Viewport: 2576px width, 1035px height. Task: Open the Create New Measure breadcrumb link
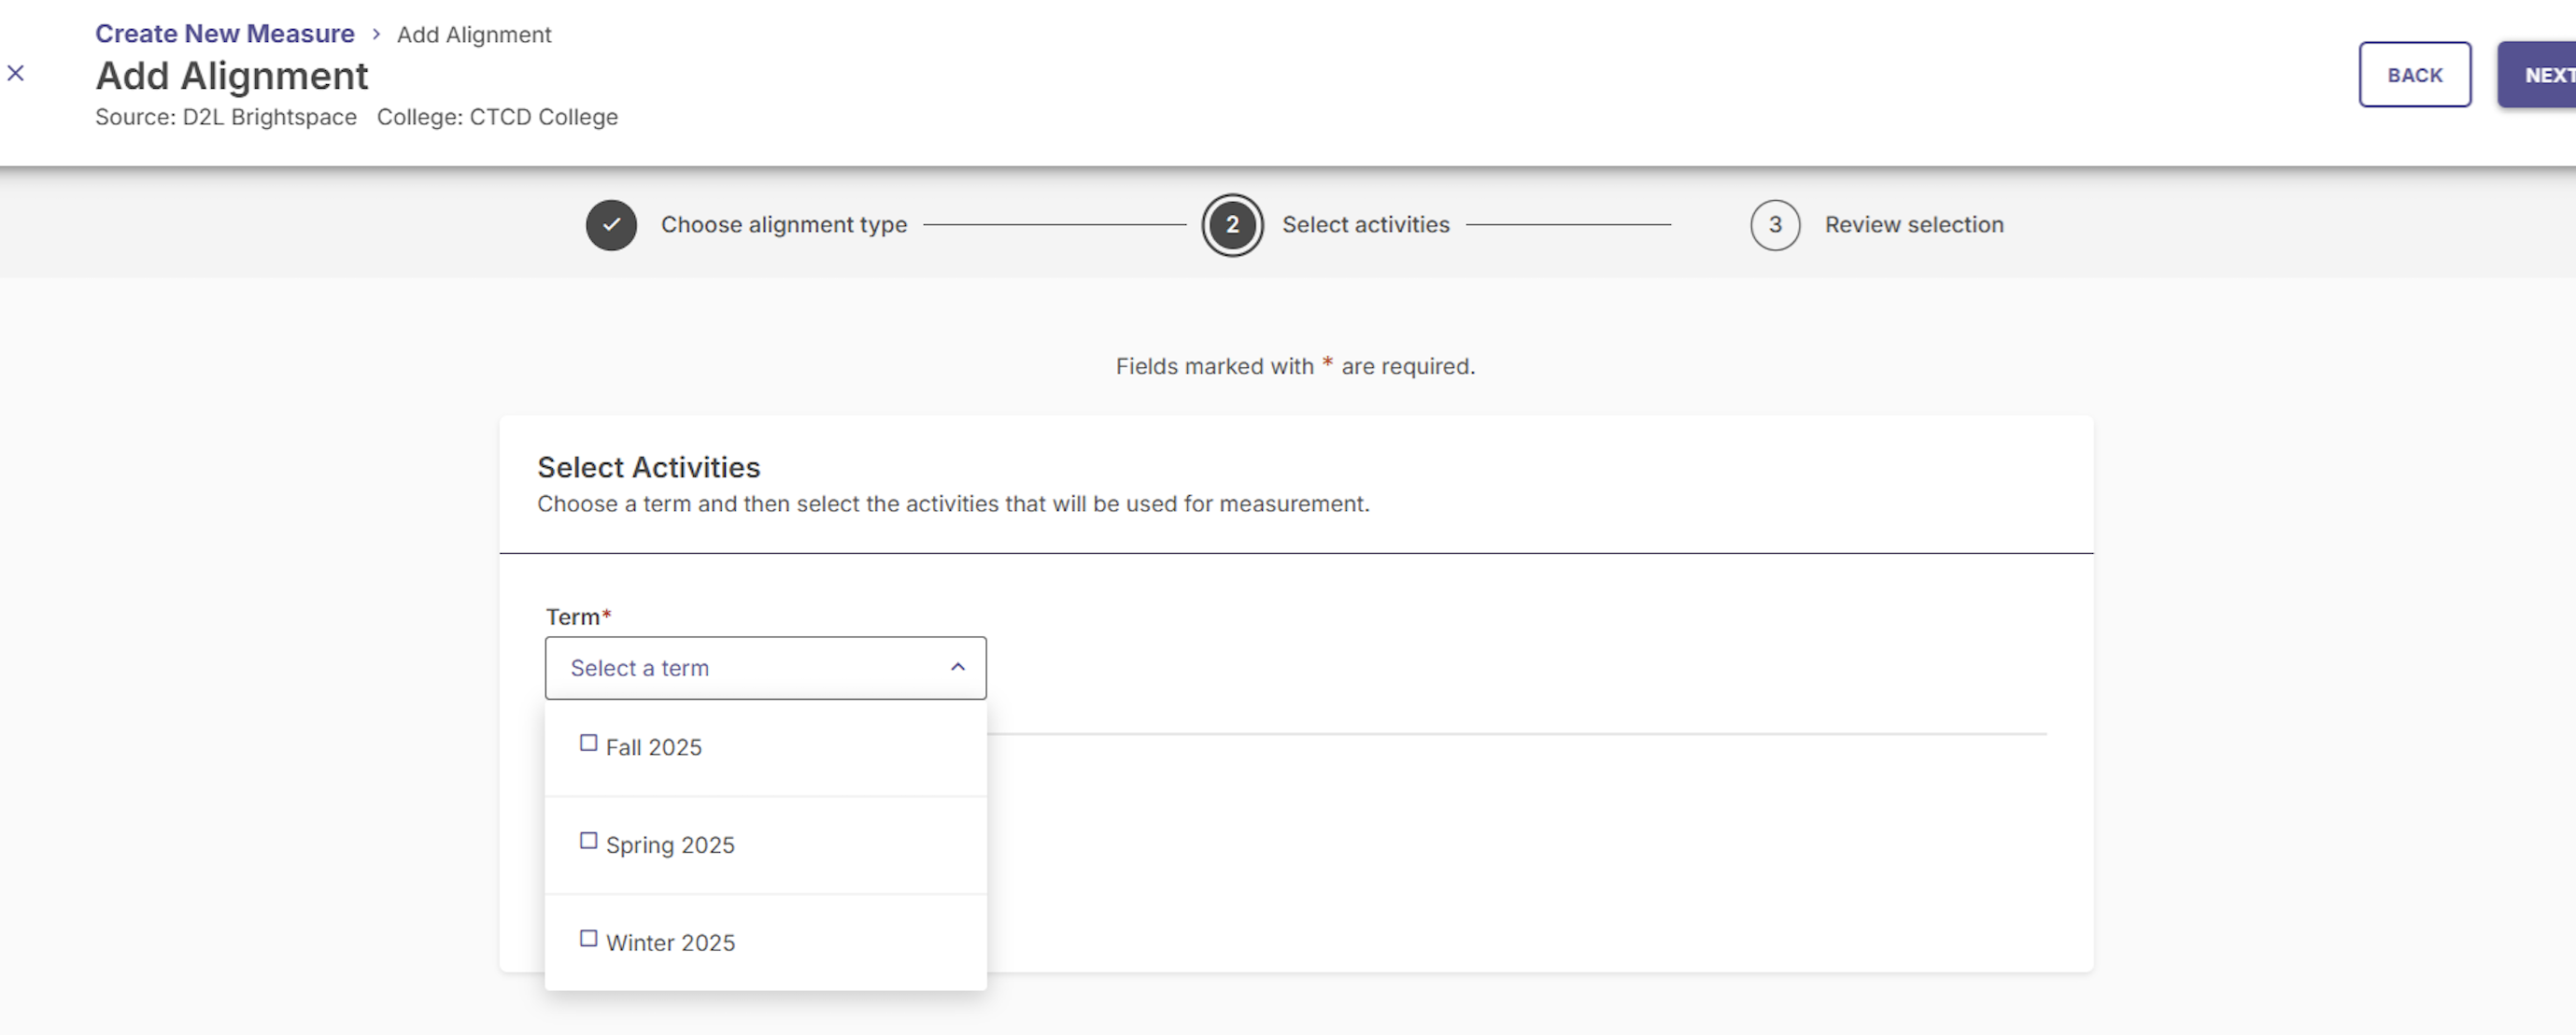click(224, 33)
